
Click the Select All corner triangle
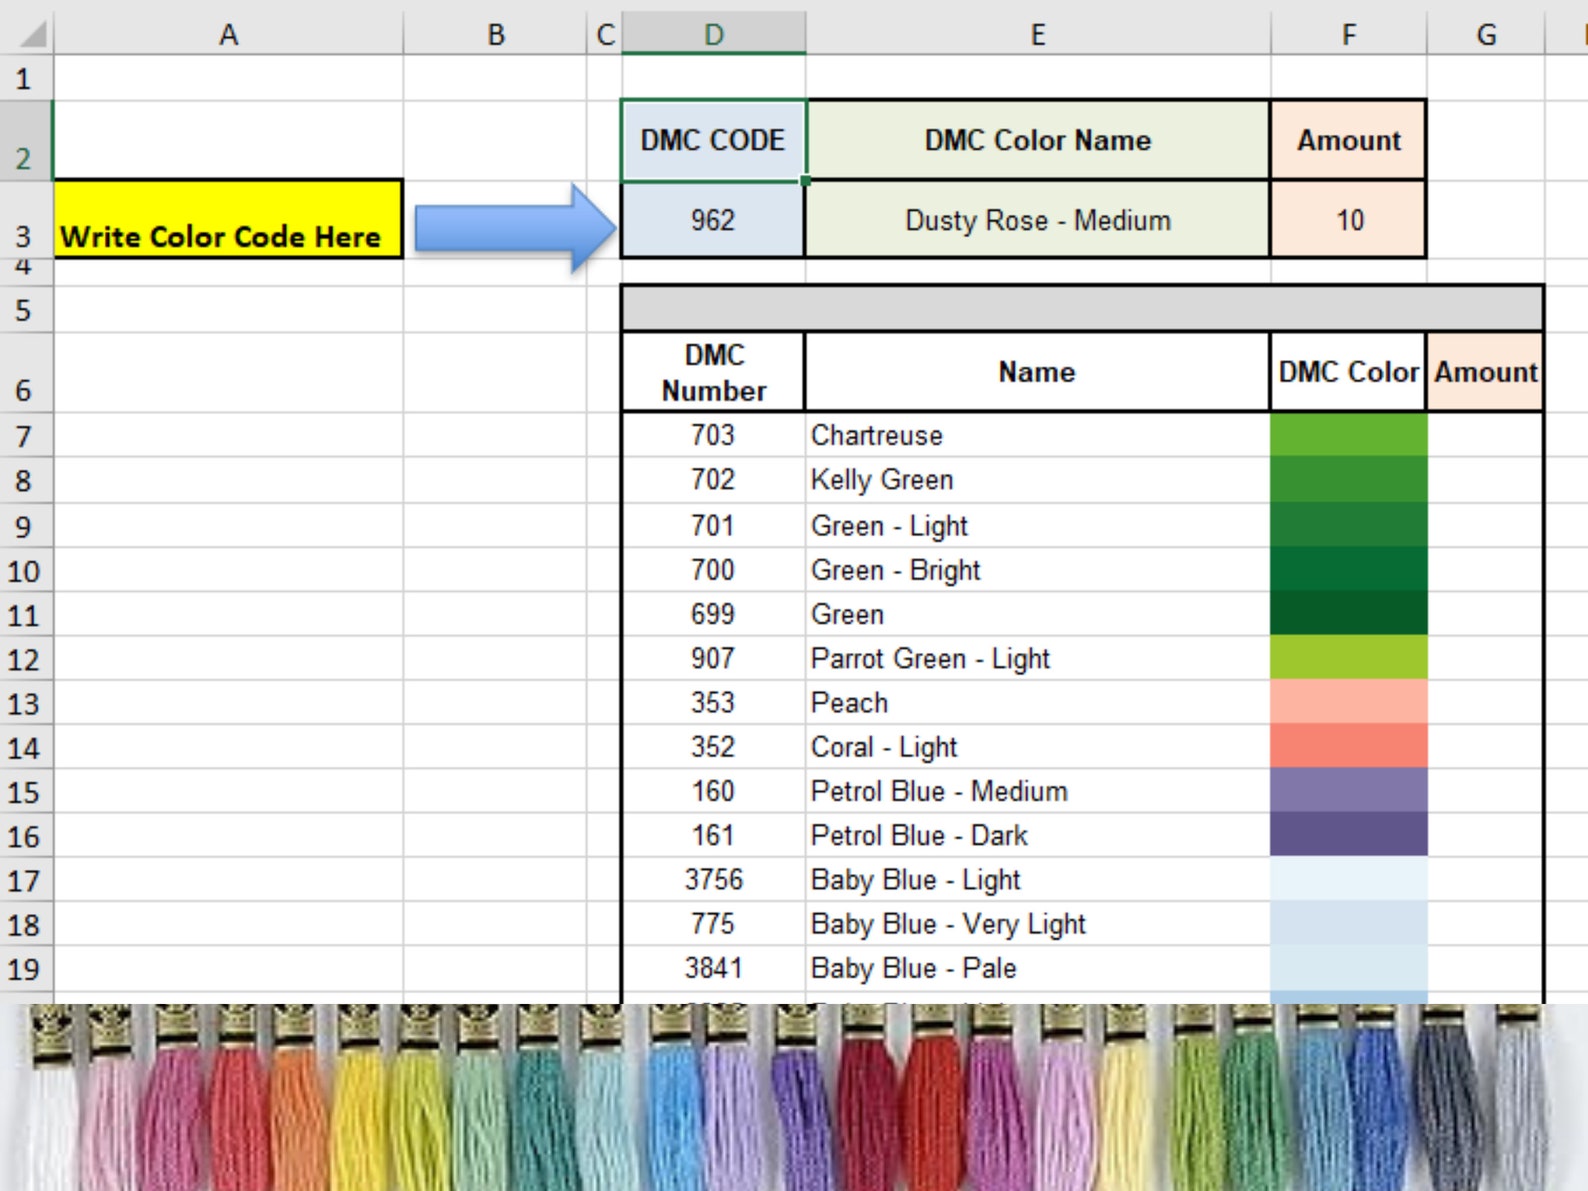click(33, 35)
